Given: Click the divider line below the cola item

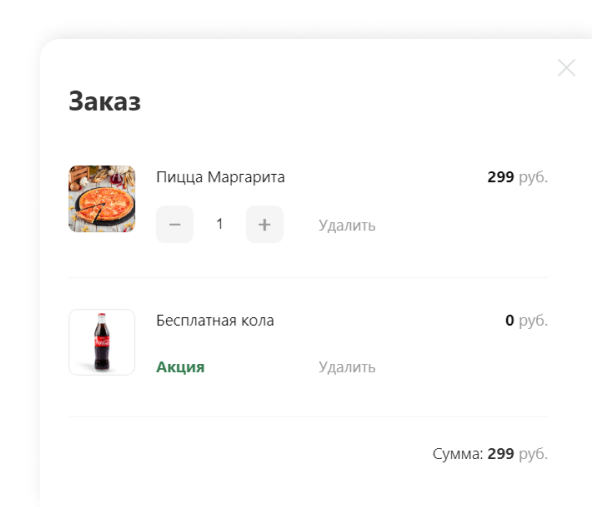Looking at the screenshot, I should (308, 417).
